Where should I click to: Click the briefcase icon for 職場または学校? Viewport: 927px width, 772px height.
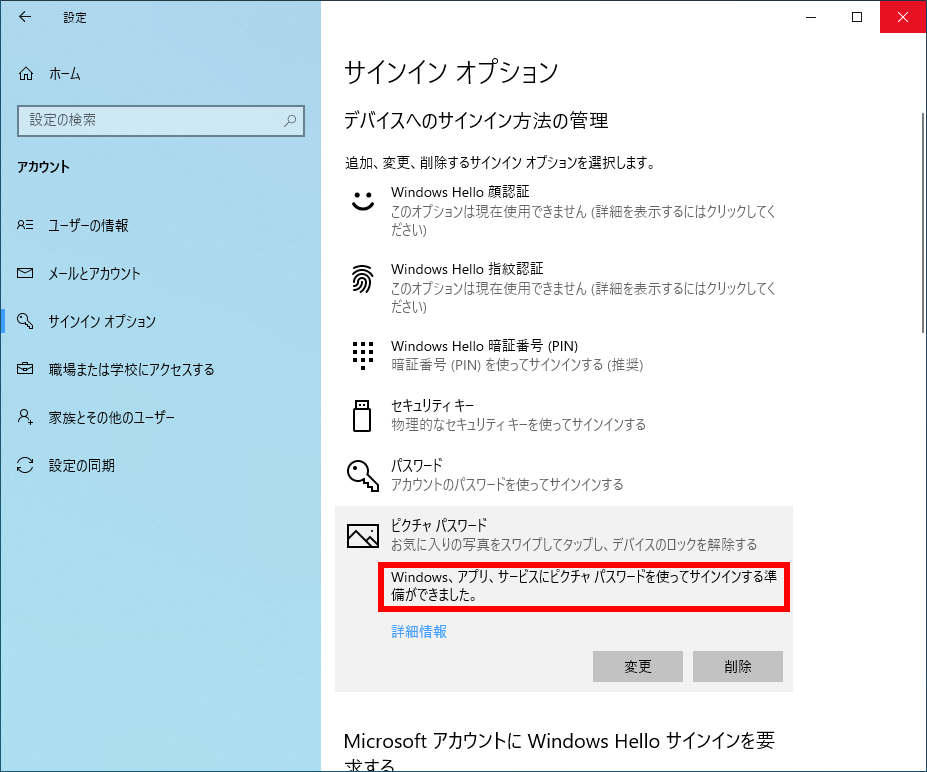[x=25, y=369]
